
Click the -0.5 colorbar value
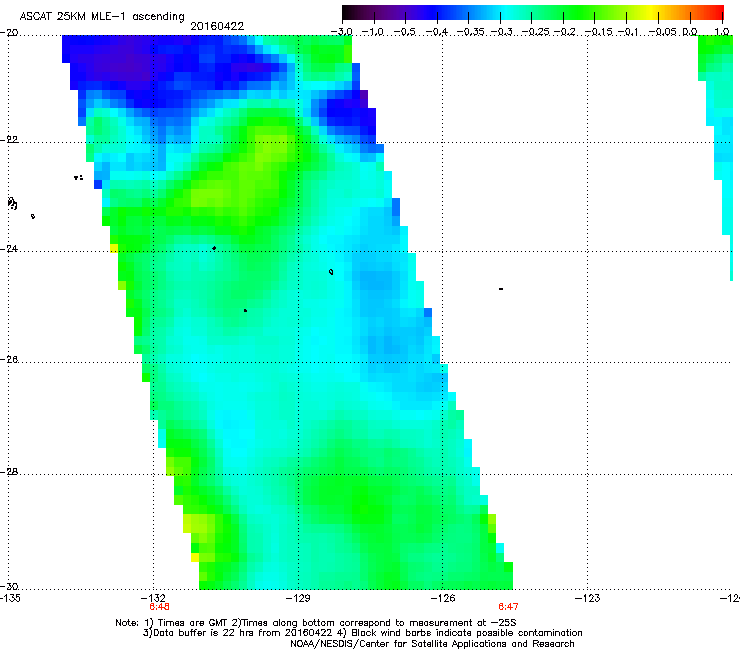coord(405,32)
